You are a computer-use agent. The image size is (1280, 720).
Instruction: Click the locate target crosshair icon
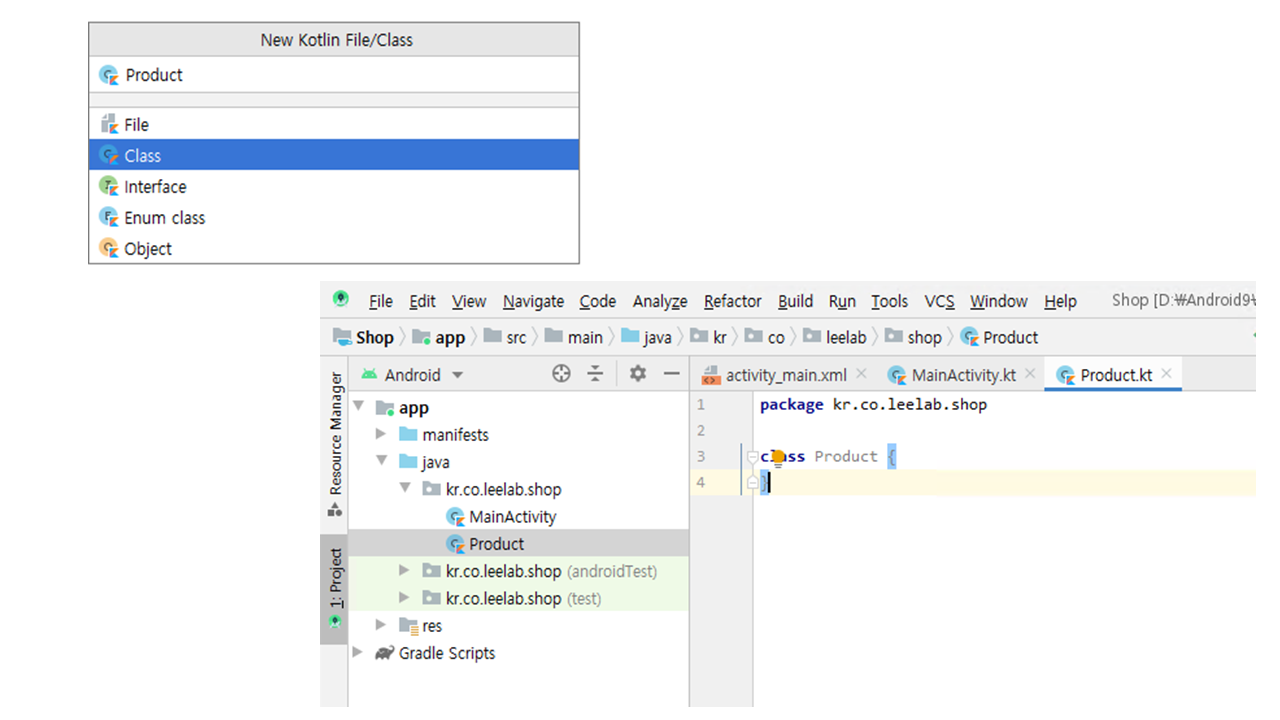tap(561, 374)
